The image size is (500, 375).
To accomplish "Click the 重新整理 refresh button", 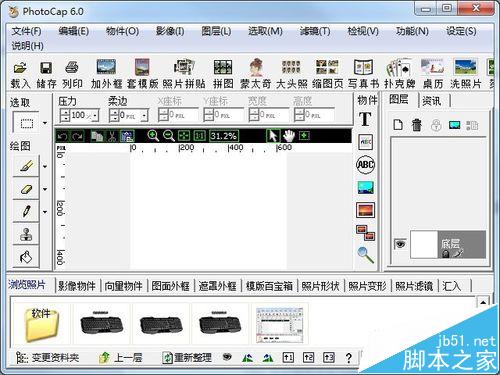I will pyautogui.click(x=187, y=358).
